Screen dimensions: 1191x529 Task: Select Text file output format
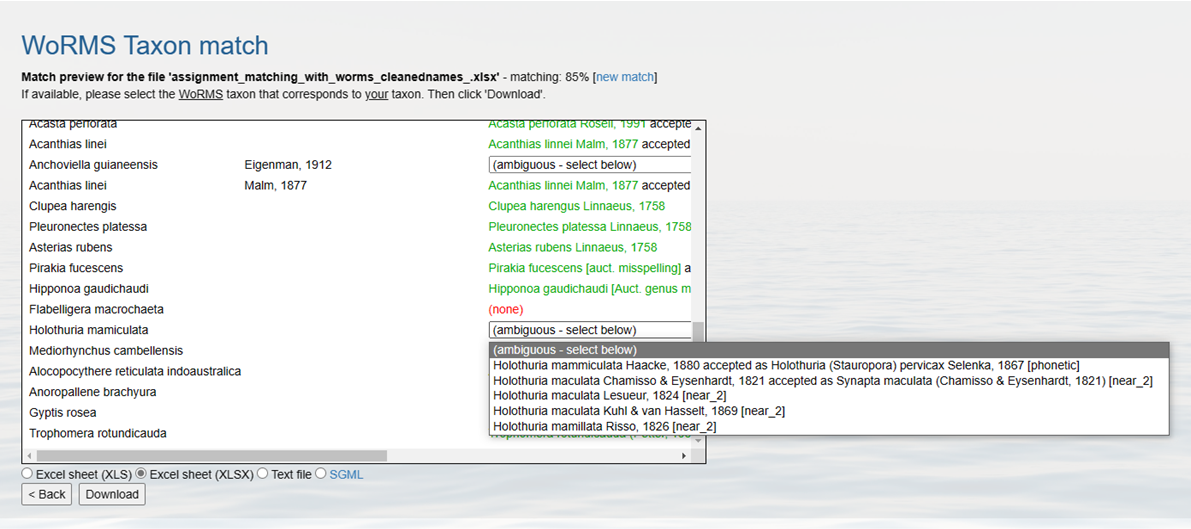tap(263, 474)
